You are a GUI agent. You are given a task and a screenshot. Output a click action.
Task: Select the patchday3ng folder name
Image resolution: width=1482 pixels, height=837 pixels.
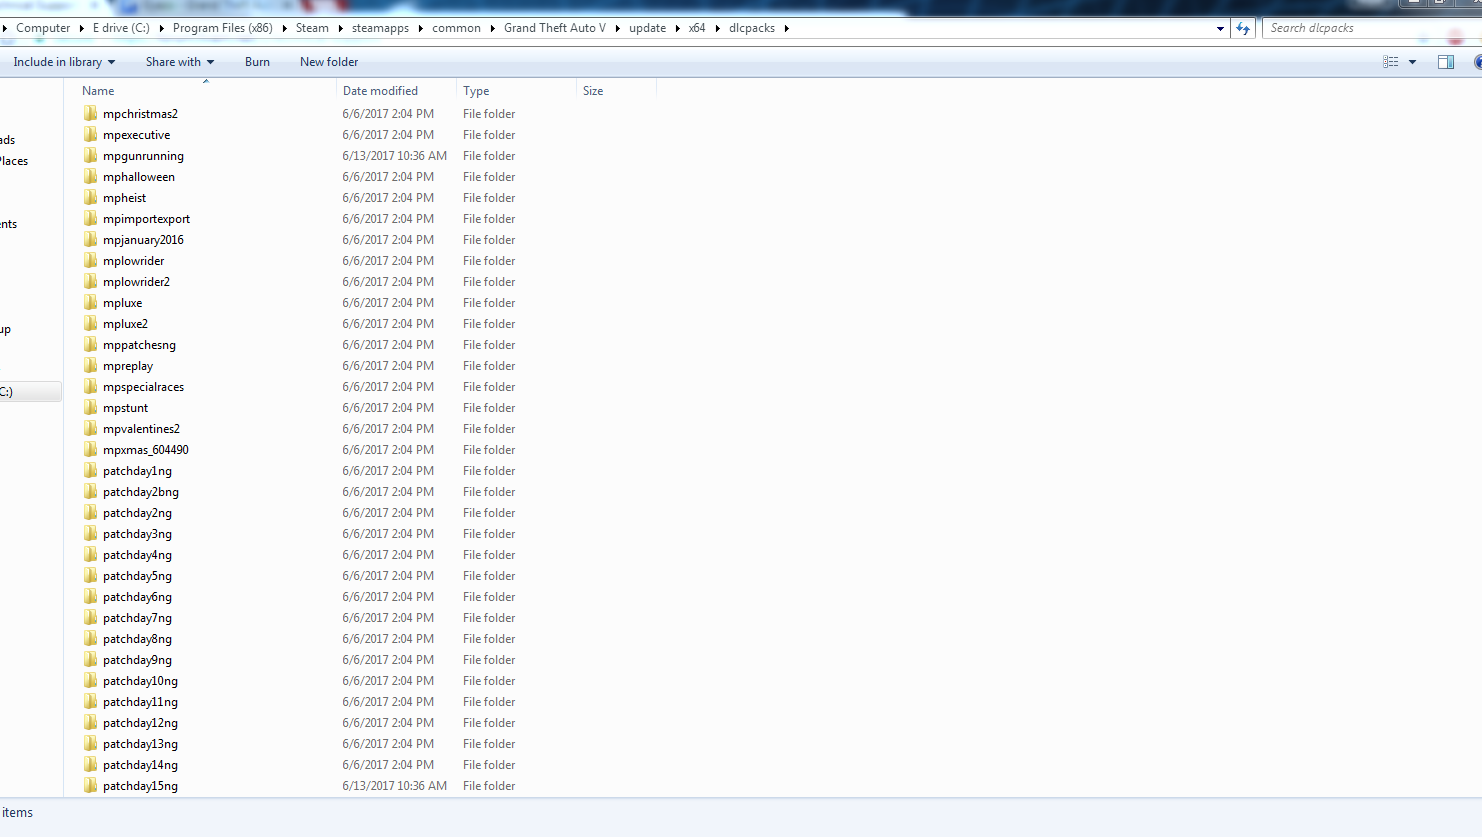[x=137, y=534]
